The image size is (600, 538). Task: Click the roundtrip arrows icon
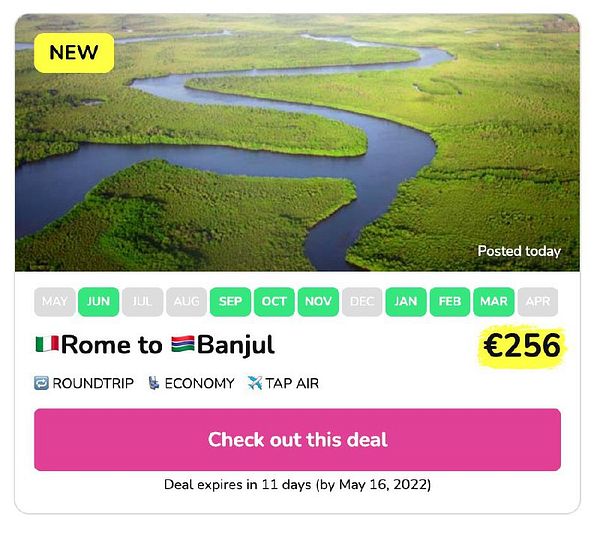41,383
